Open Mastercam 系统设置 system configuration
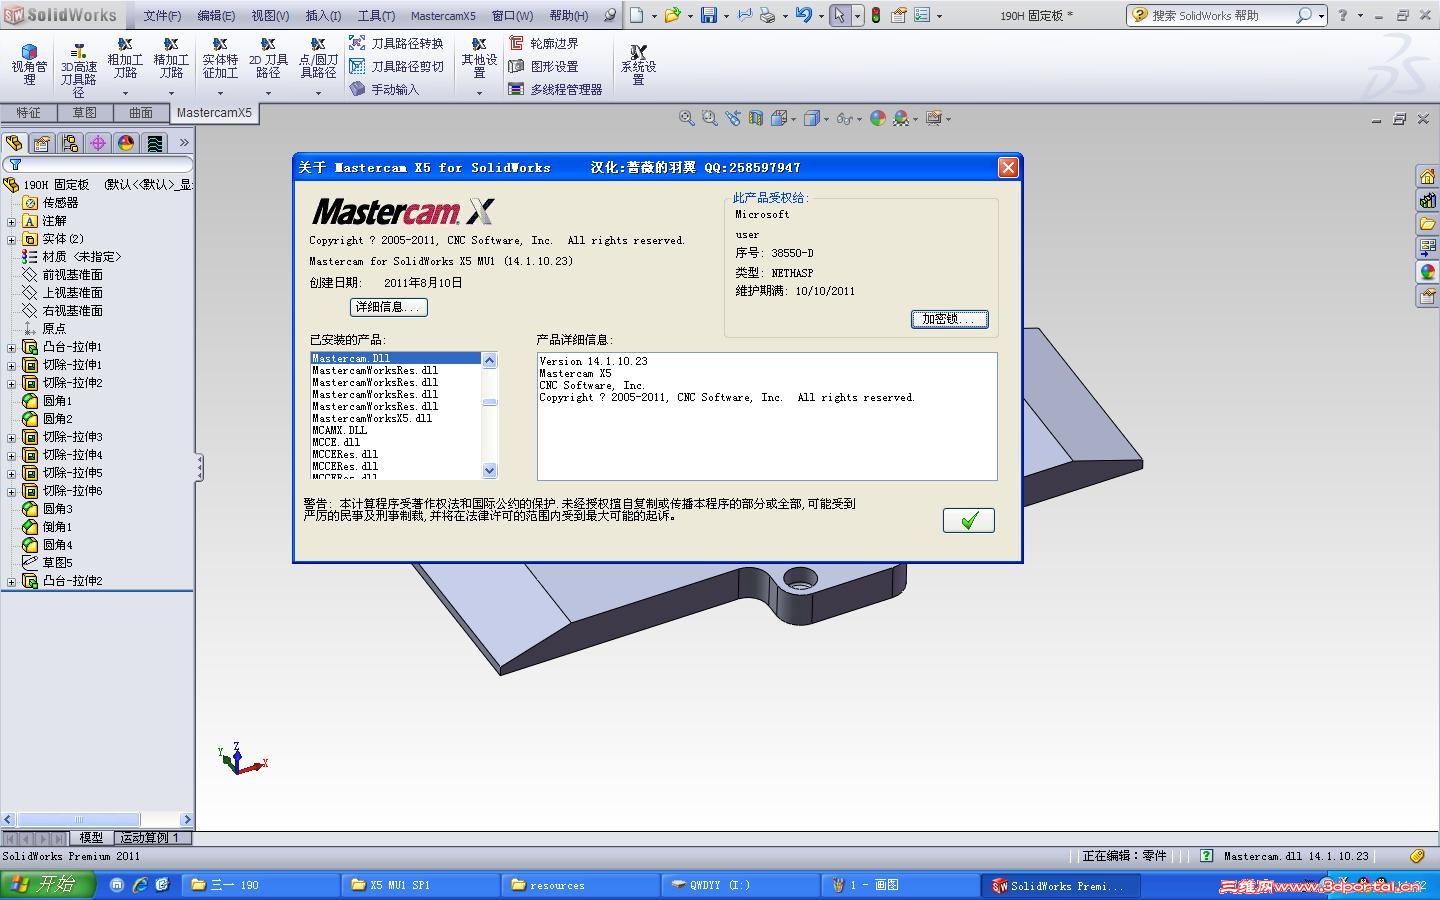Viewport: 1440px width, 900px height. (638, 65)
